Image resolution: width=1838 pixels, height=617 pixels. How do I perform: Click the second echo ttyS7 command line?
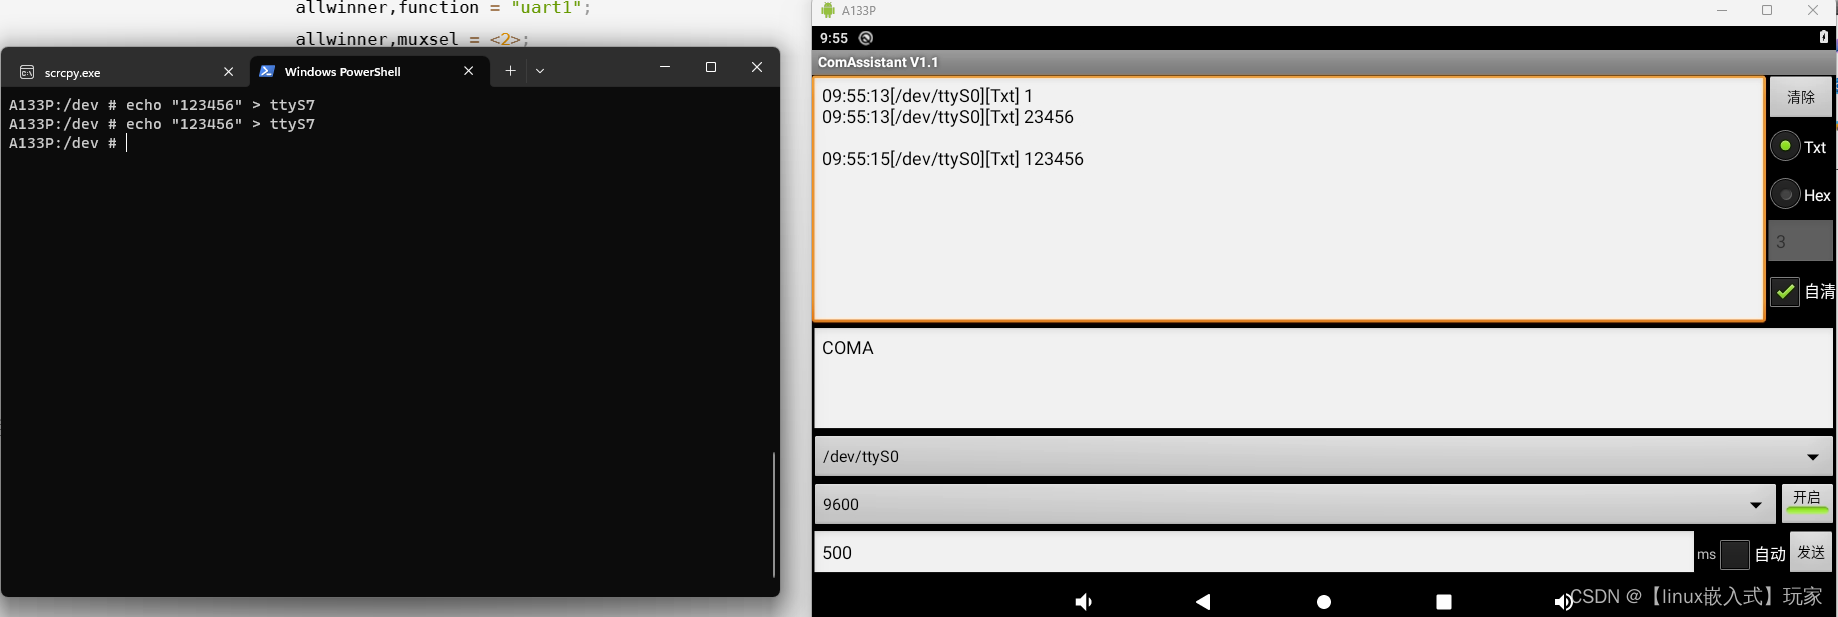(162, 124)
